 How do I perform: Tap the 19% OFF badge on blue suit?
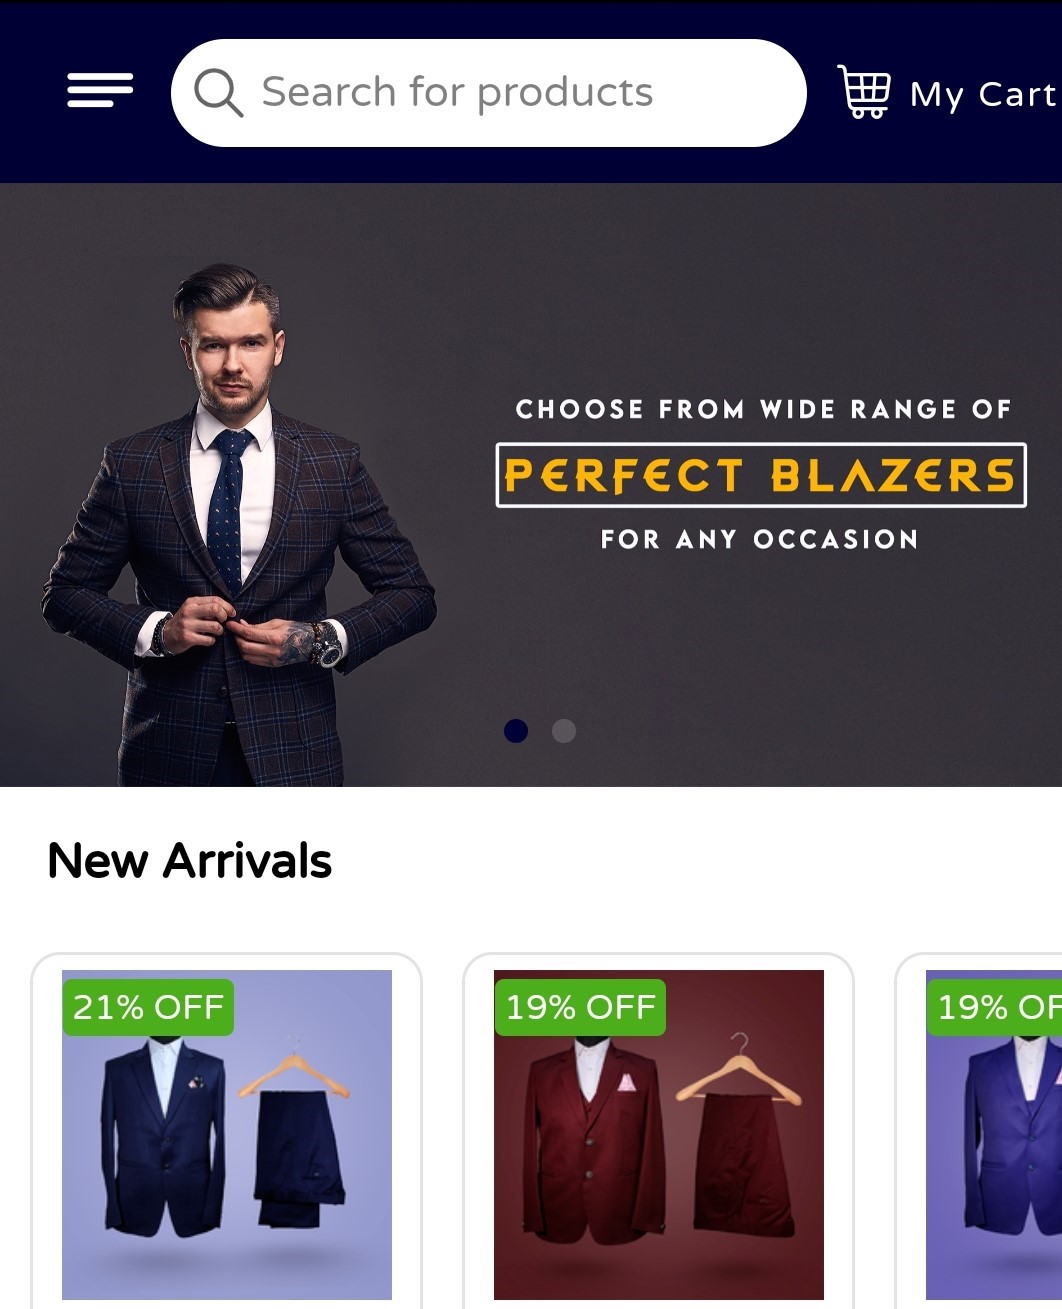point(994,1007)
